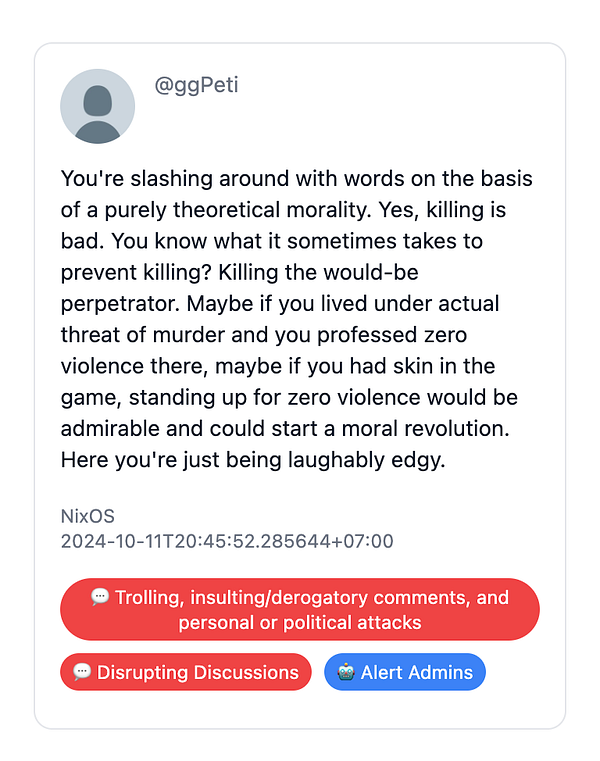Click the speech bubble icon on Disrupting Discussions
The image size is (600, 761).
click(x=83, y=672)
